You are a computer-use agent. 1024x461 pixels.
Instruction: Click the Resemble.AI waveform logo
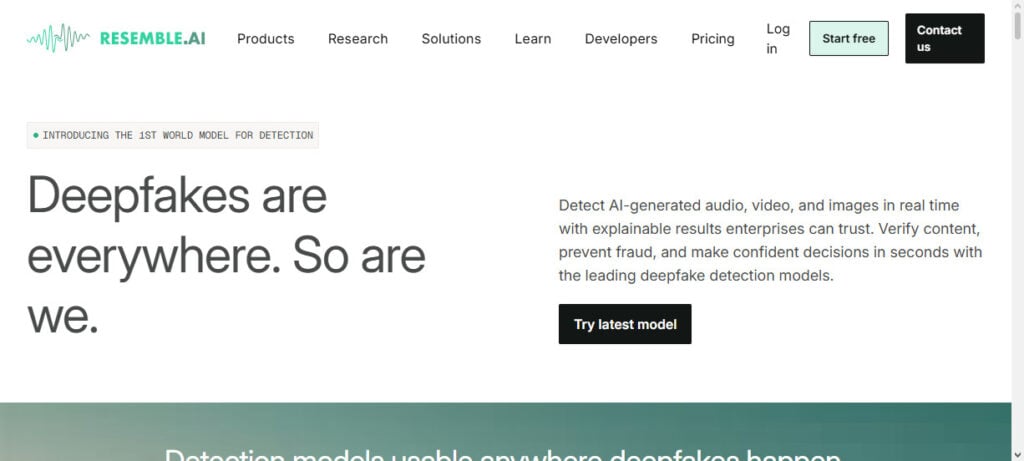pos(116,39)
